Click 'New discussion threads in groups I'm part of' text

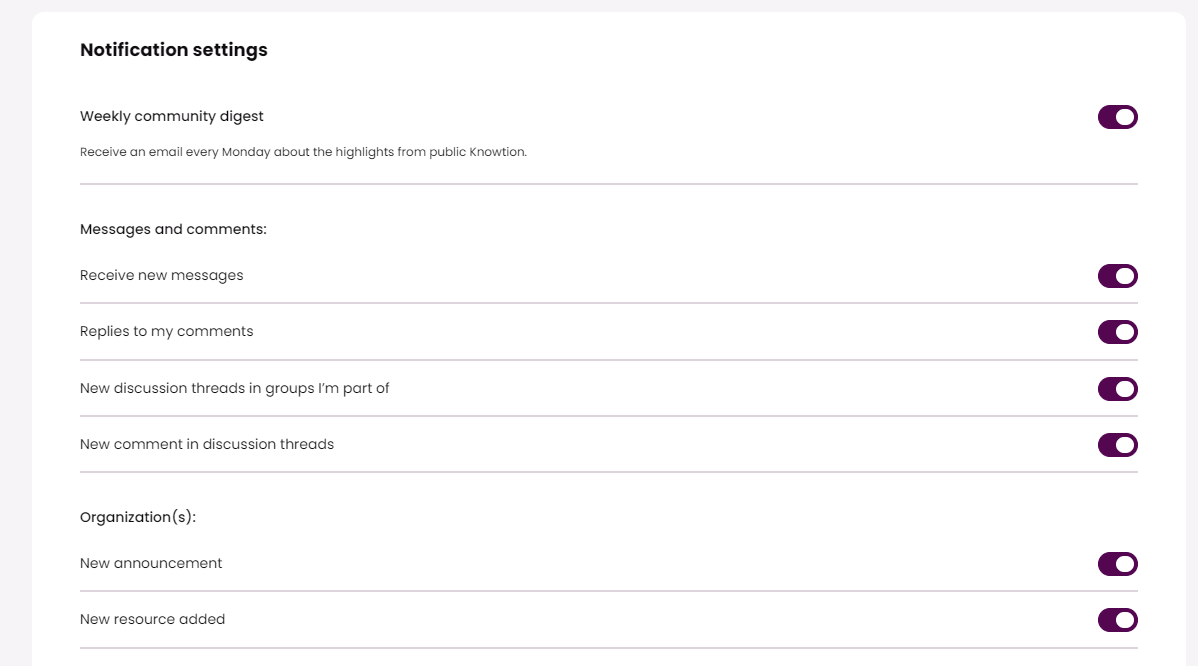click(x=235, y=388)
